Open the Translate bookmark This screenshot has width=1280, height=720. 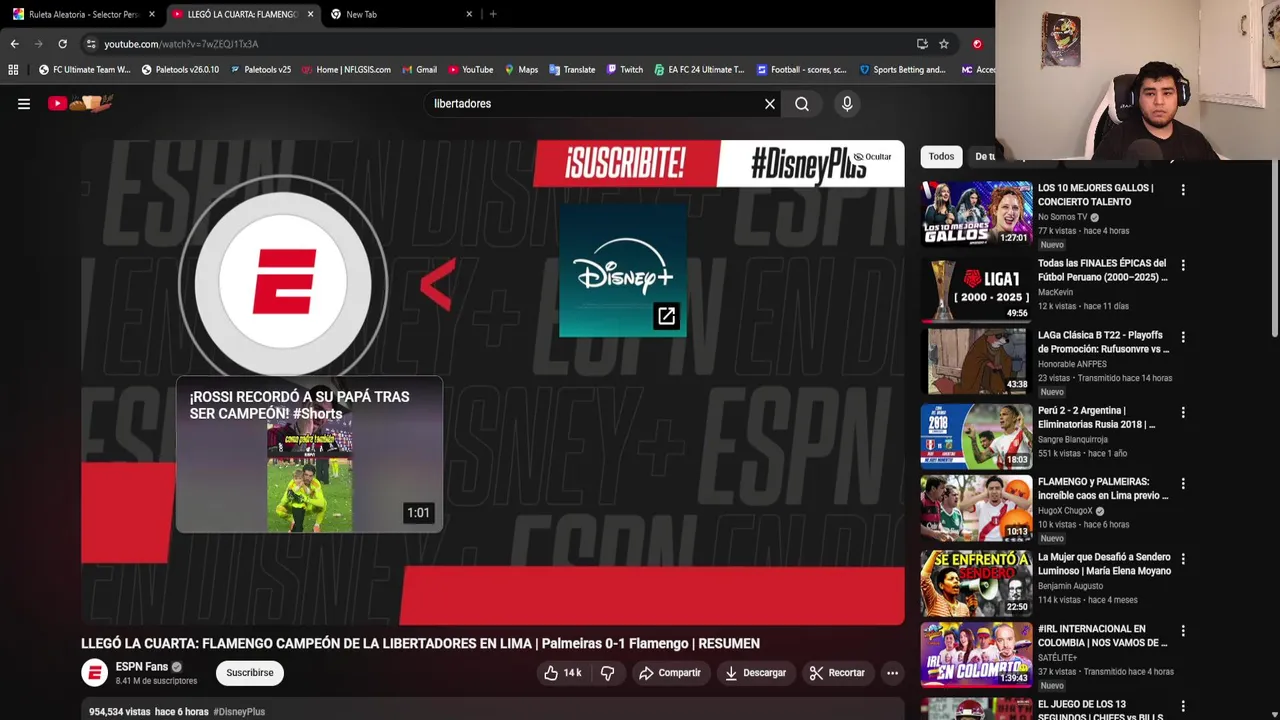(572, 70)
